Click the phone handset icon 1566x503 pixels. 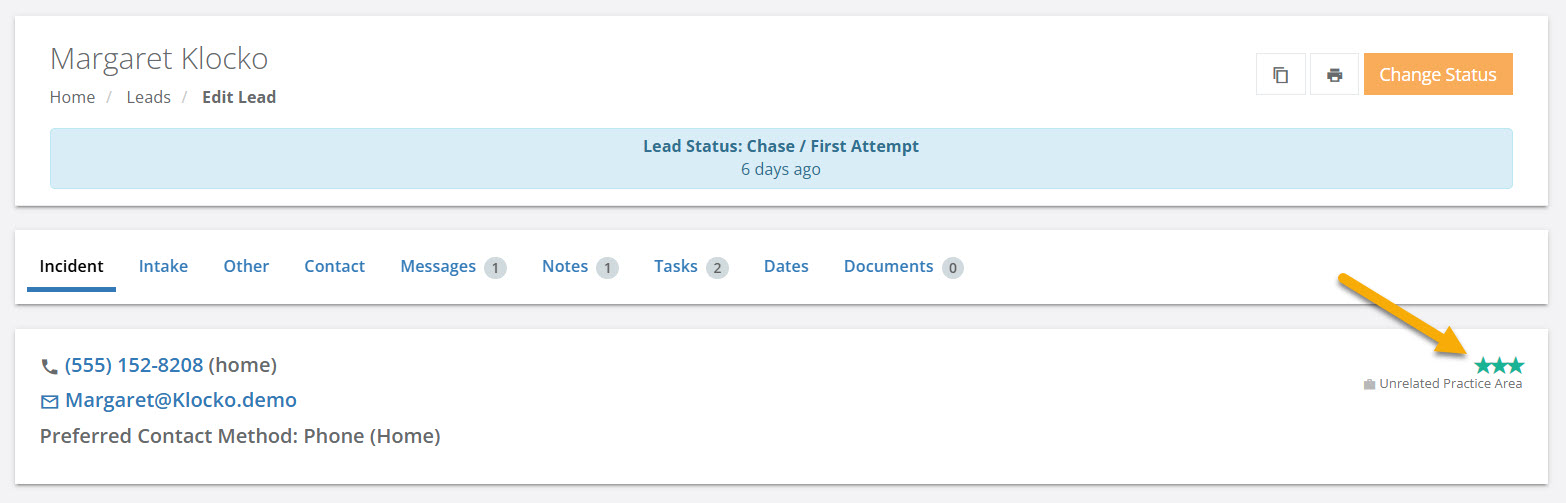pyautogui.click(x=49, y=366)
